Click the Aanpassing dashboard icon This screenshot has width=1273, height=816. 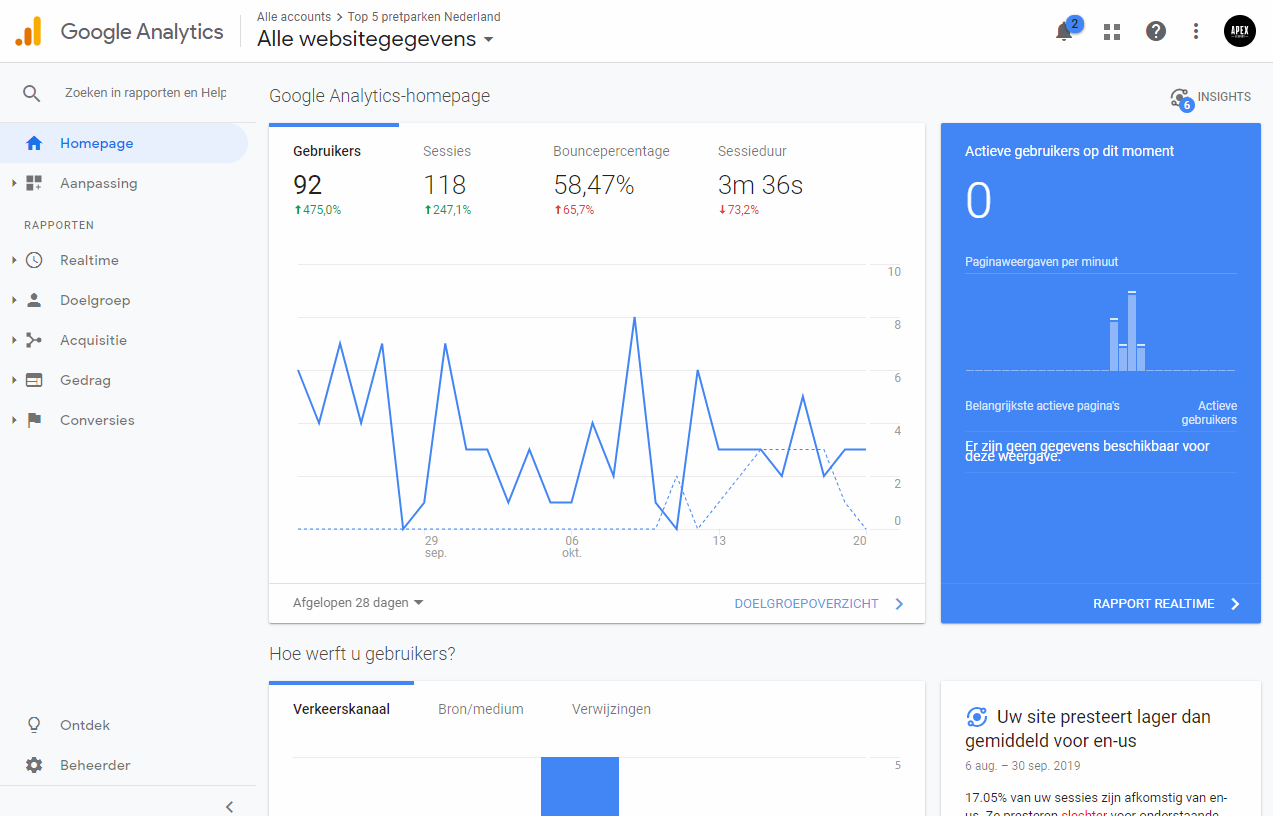(x=34, y=183)
